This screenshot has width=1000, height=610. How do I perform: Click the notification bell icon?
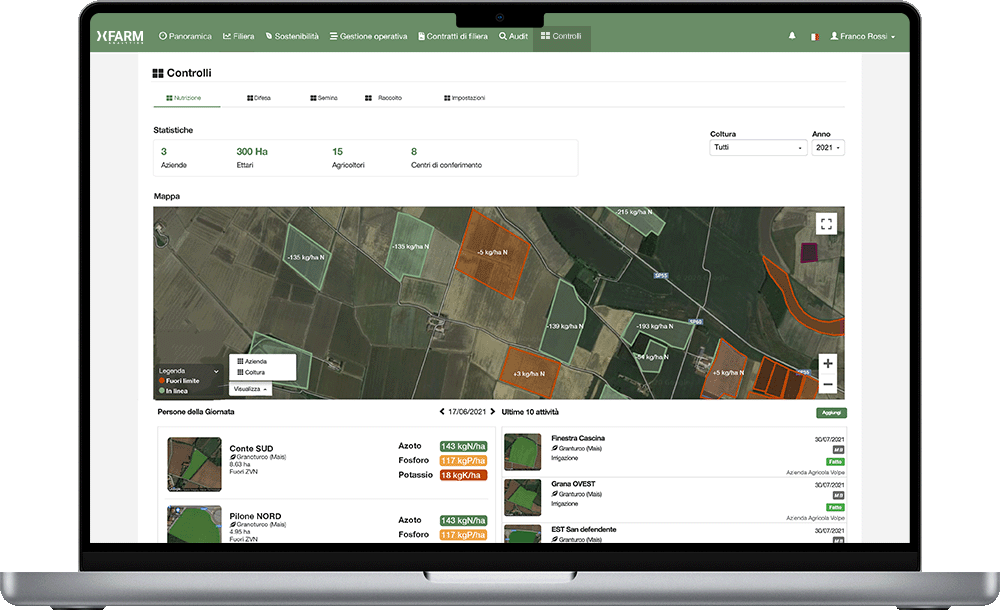pyautogui.click(x=792, y=36)
